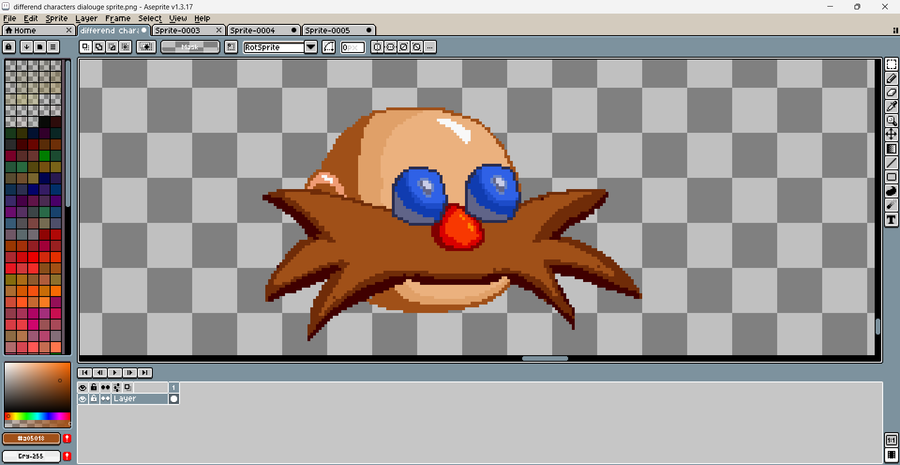Open the palette presets icon

click(40, 47)
